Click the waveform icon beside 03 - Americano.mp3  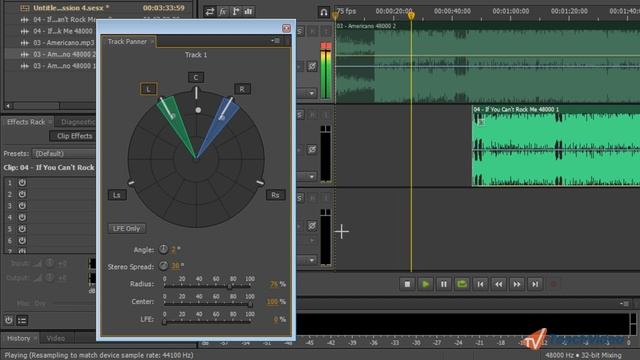click(24, 42)
